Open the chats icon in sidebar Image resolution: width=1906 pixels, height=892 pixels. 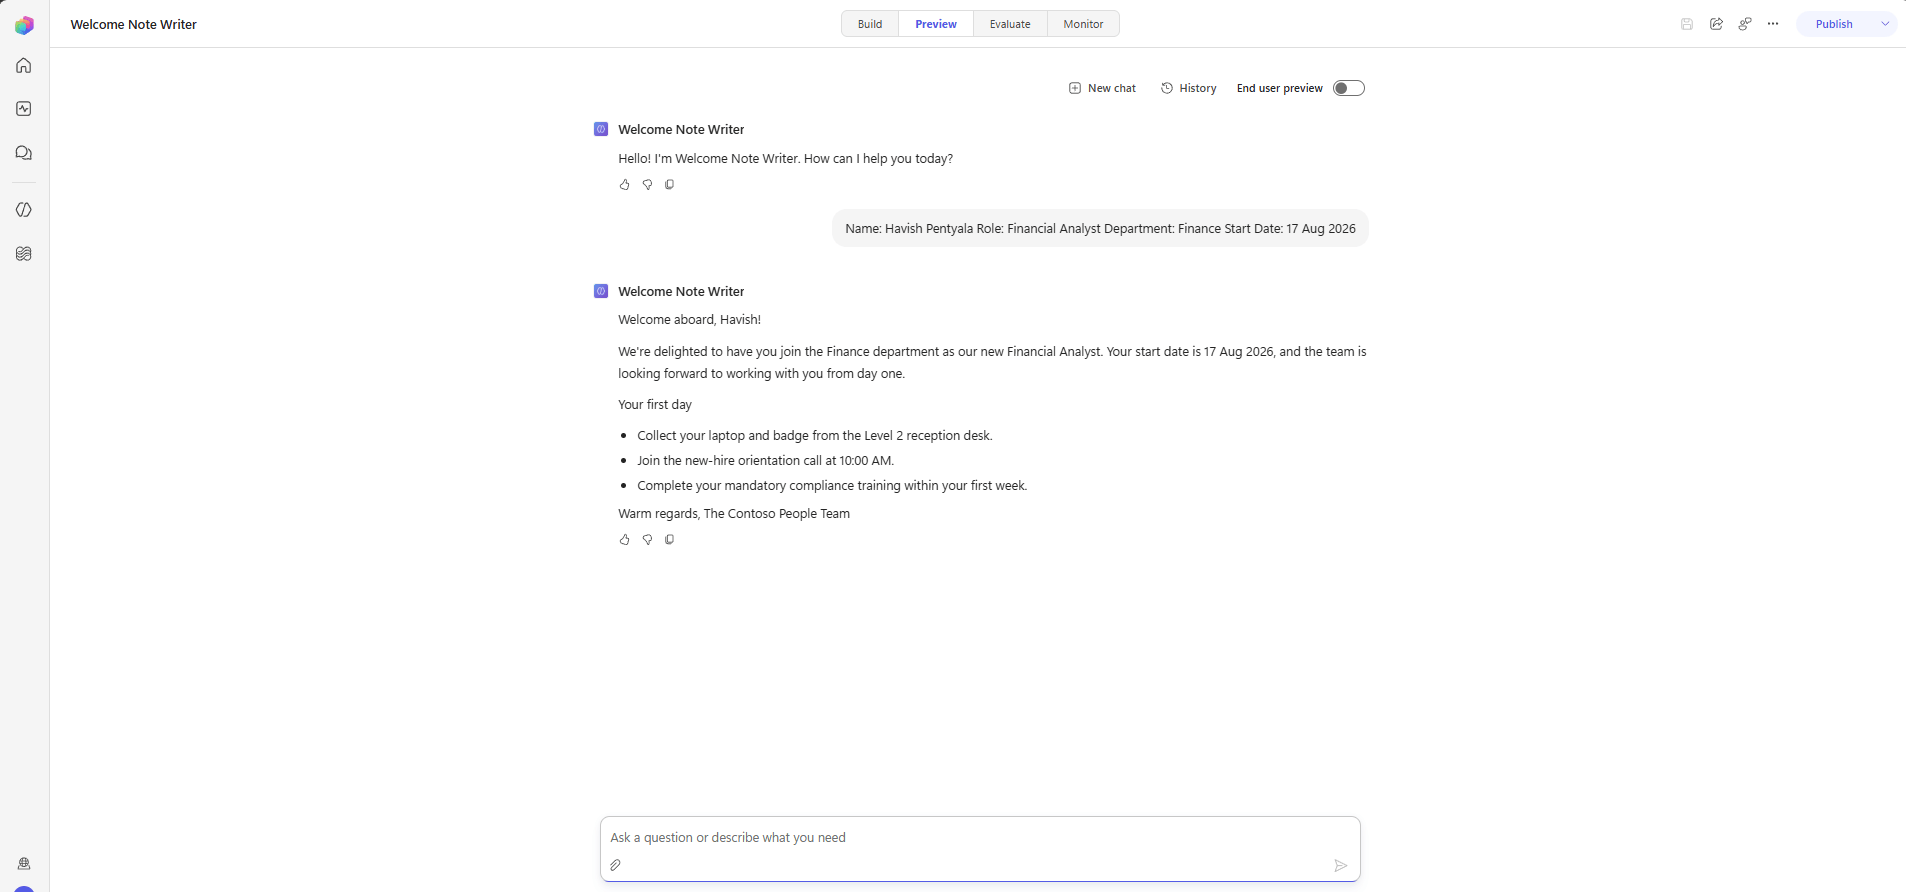[x=24, y=153]
